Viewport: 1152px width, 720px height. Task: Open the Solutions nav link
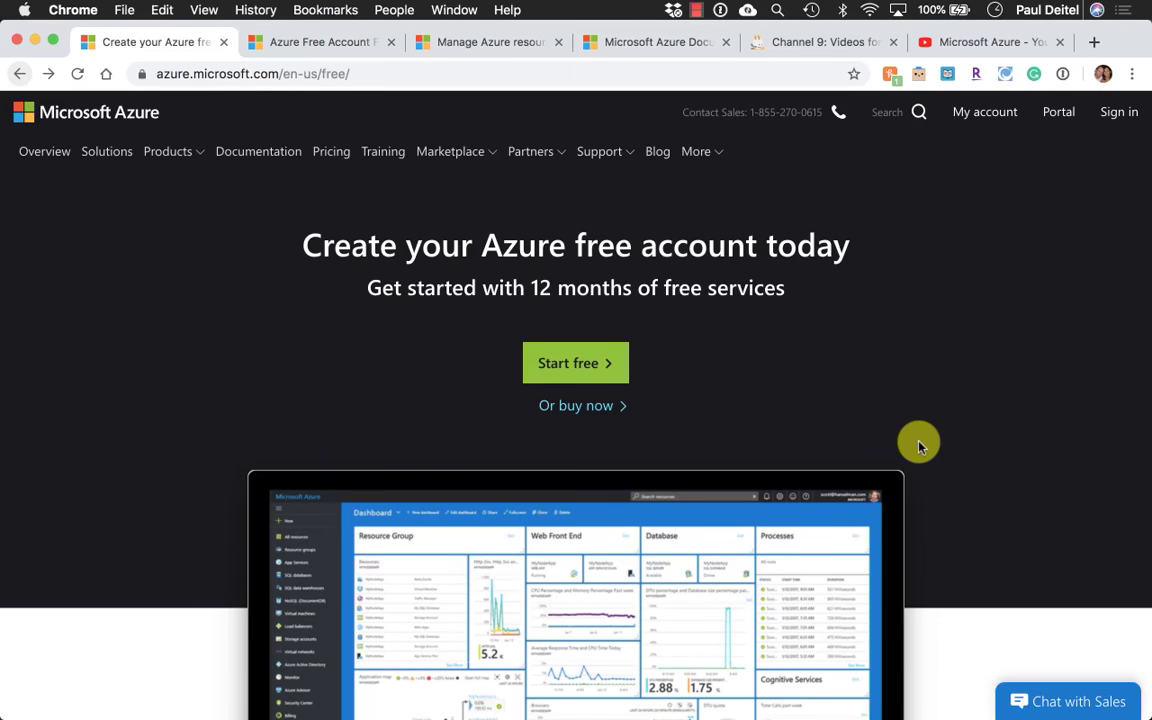point(107,151)
